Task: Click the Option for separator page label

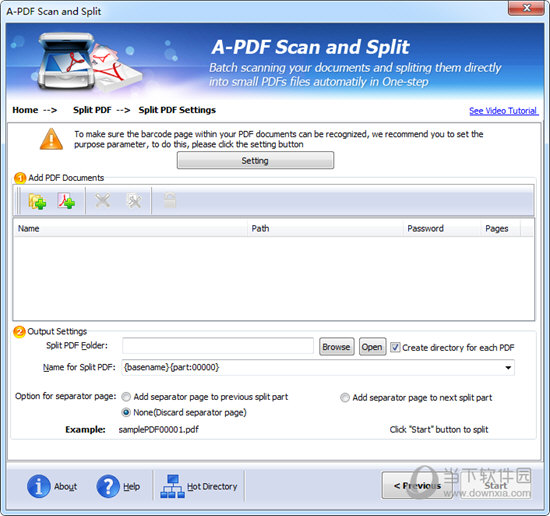Action: point(66,396)
